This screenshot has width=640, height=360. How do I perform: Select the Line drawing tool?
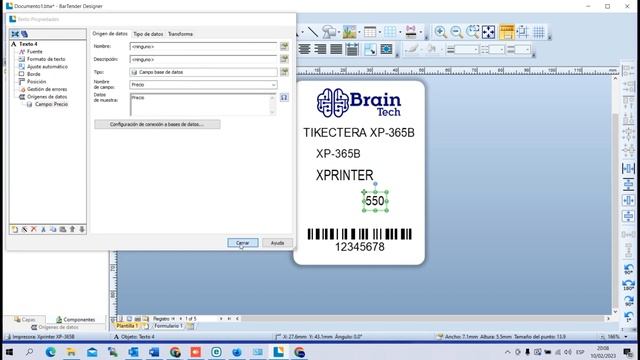pos(313,32)
